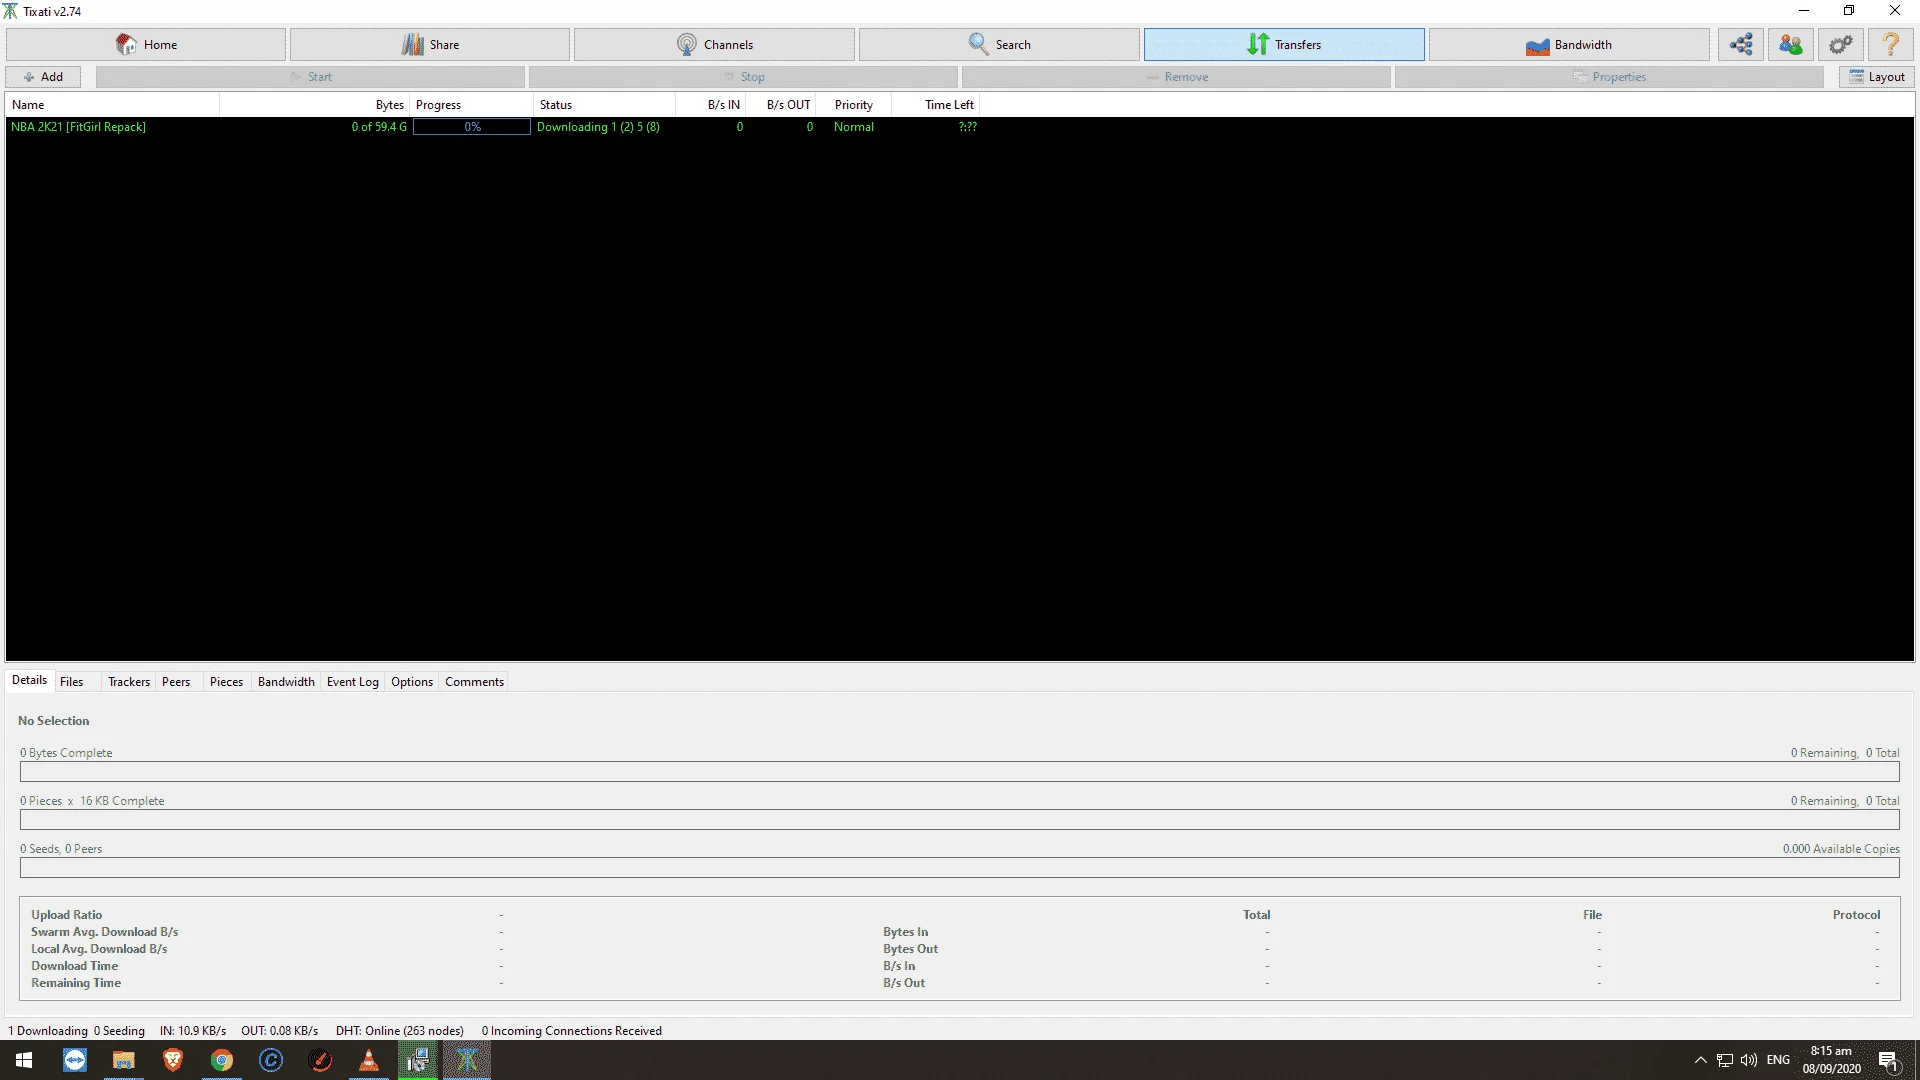Click 'DHT: Online (263 nodes)' status
The width and height of the screenshot is (1920, 1080).
400,1031
